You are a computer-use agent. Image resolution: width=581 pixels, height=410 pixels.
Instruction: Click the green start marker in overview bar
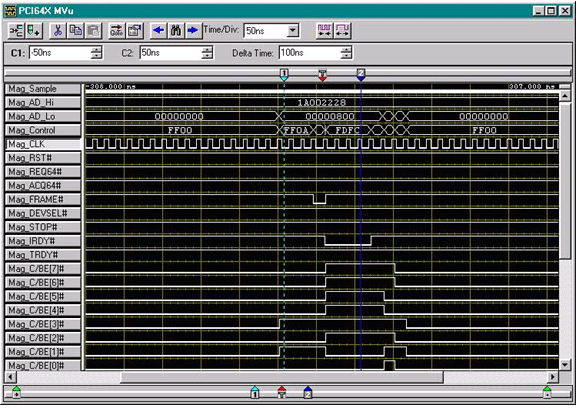[x=16, y=392]
